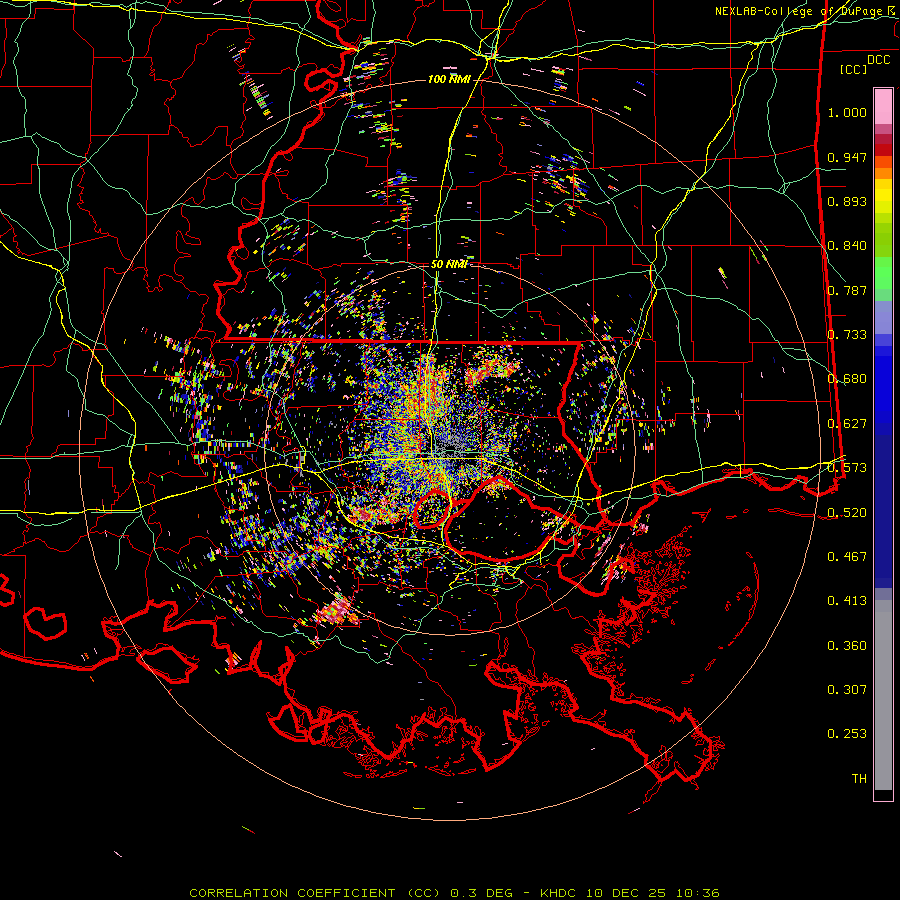This screenshot has height=900, width=900.
Task: Pick the gray lower color bar segment
Action: click(883, 695)
